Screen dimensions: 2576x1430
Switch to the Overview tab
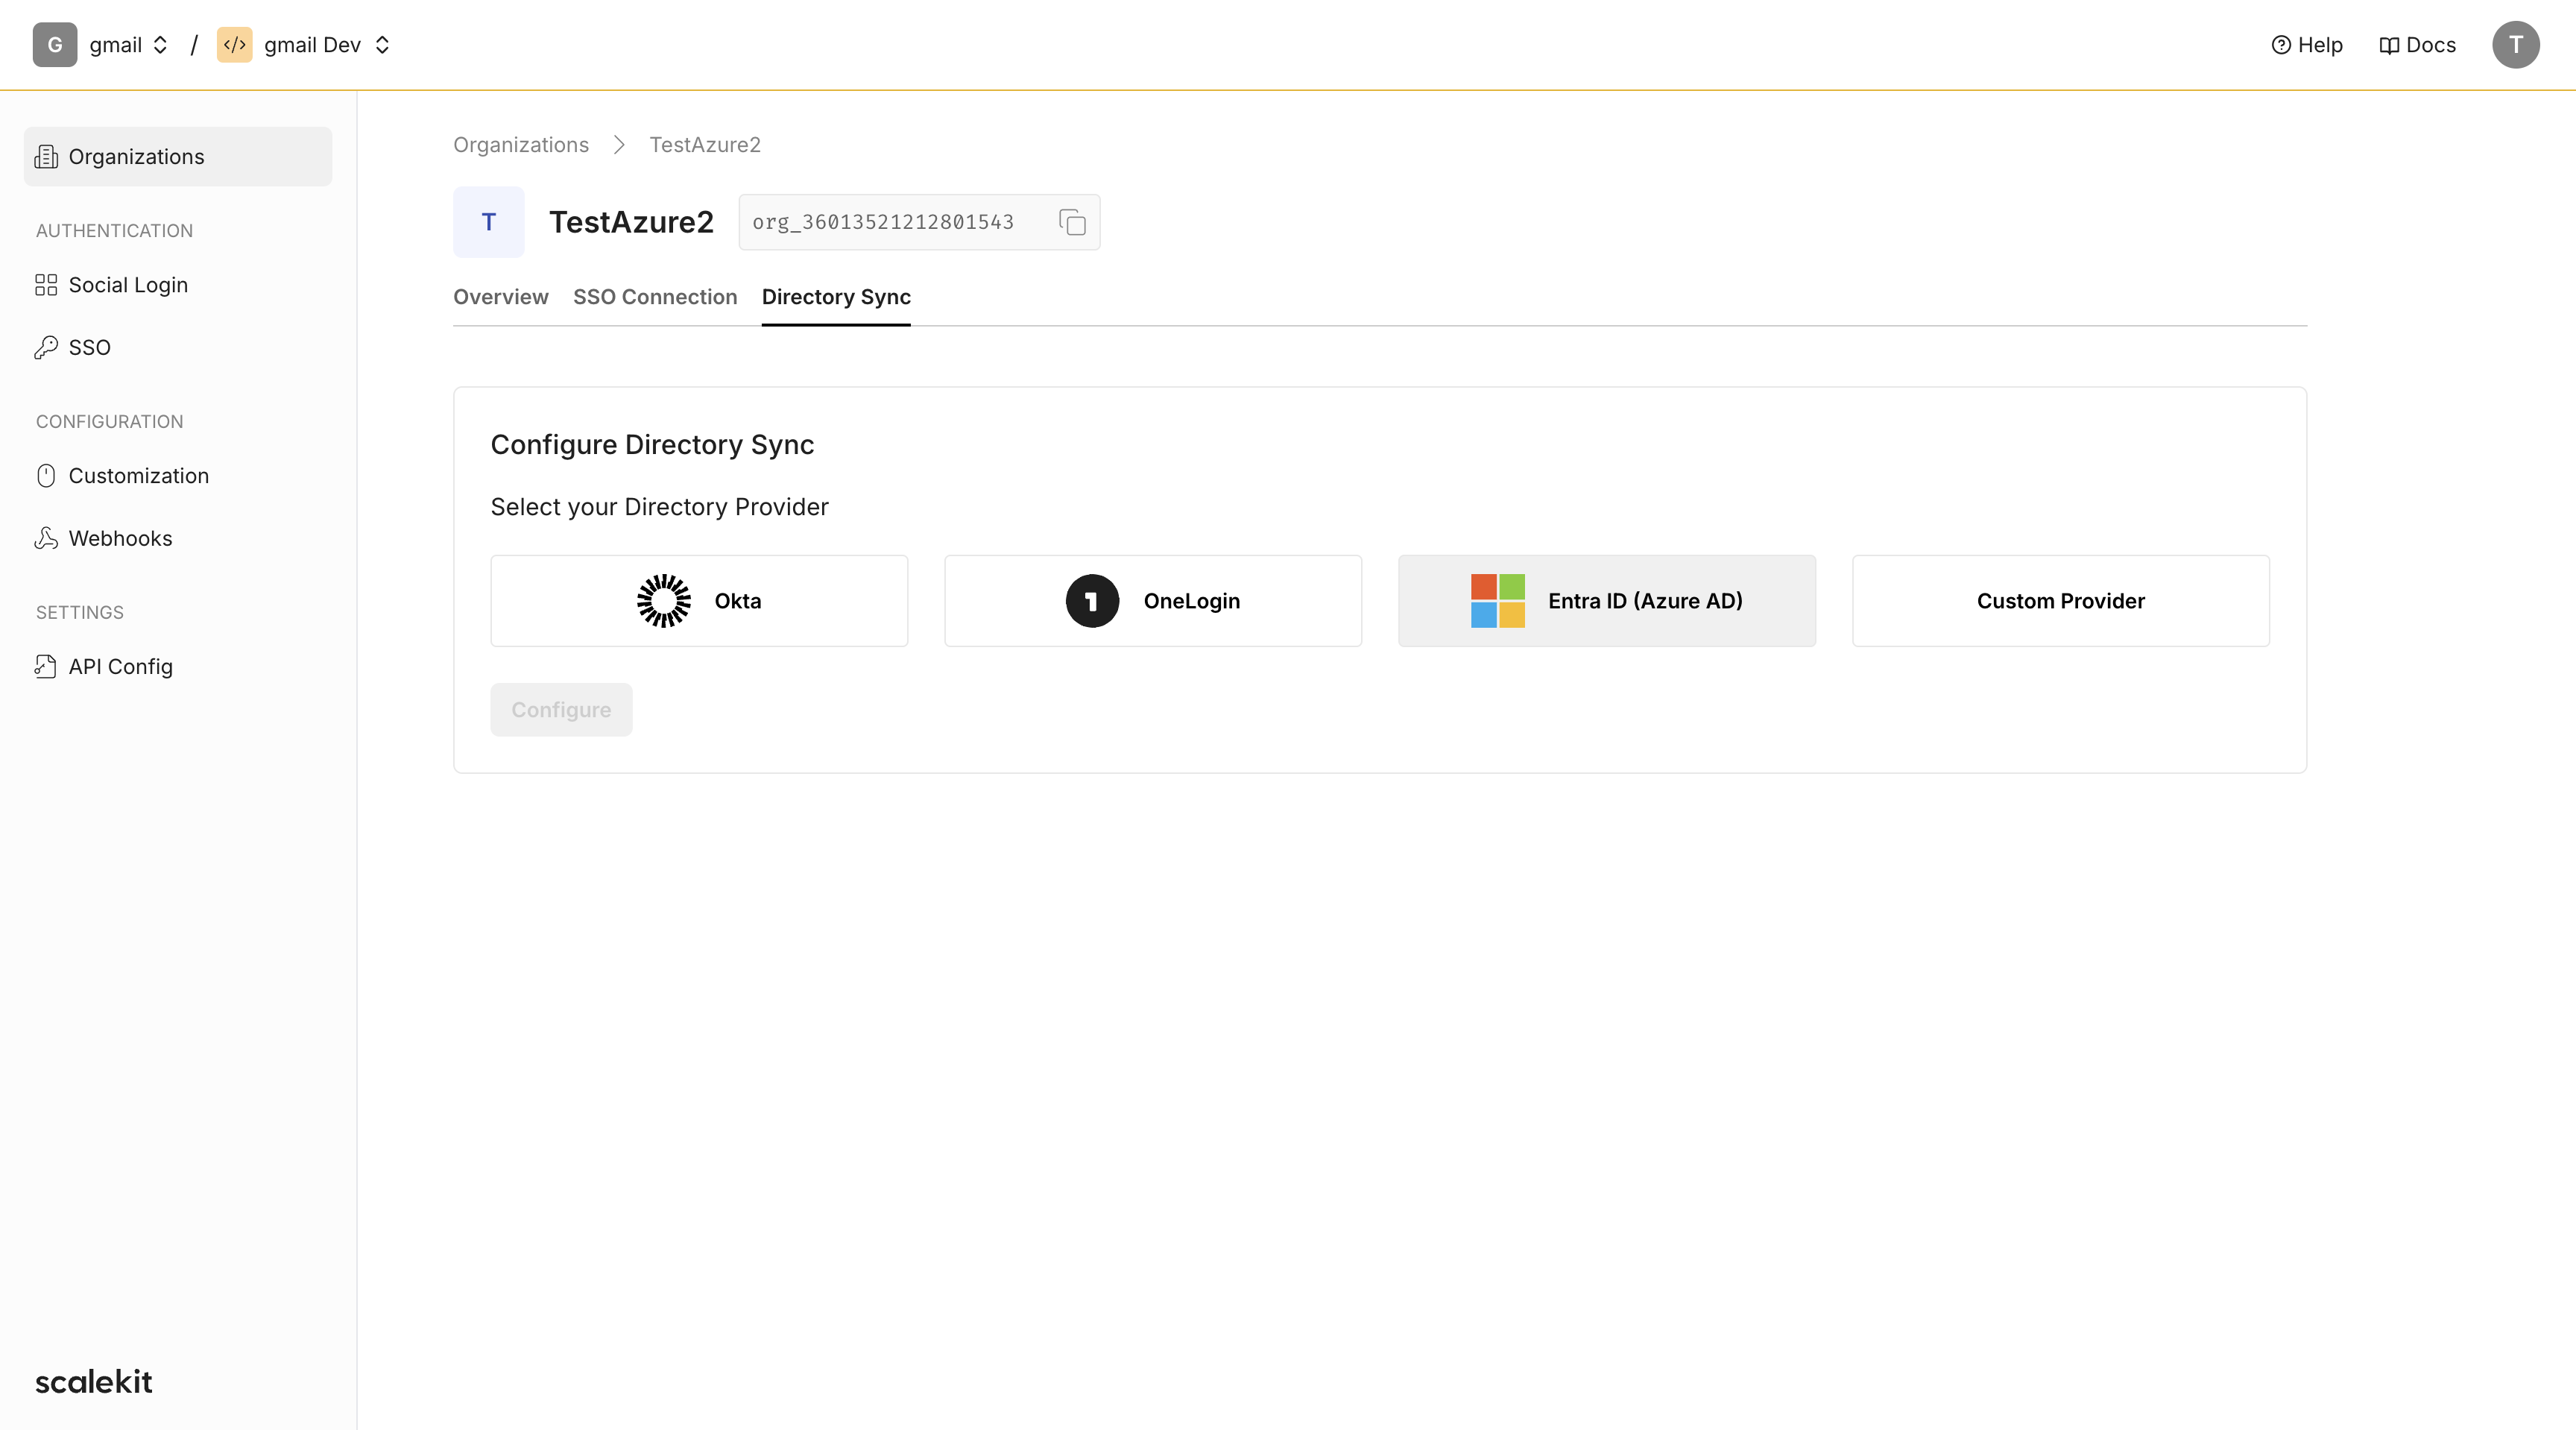tap(501, 297)
